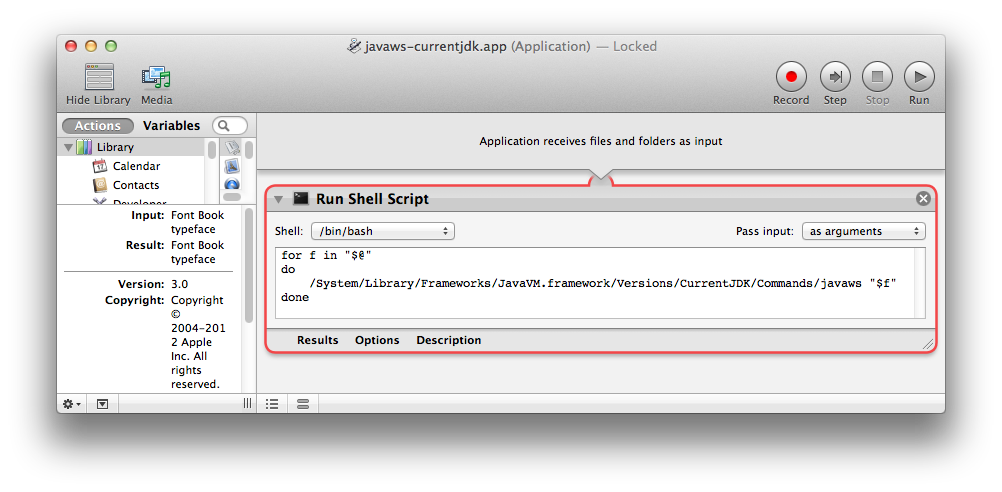This screenshot has height=492, width=1002.
Task: Click the vertical bars resize handle icon
Action: (247, 404)
